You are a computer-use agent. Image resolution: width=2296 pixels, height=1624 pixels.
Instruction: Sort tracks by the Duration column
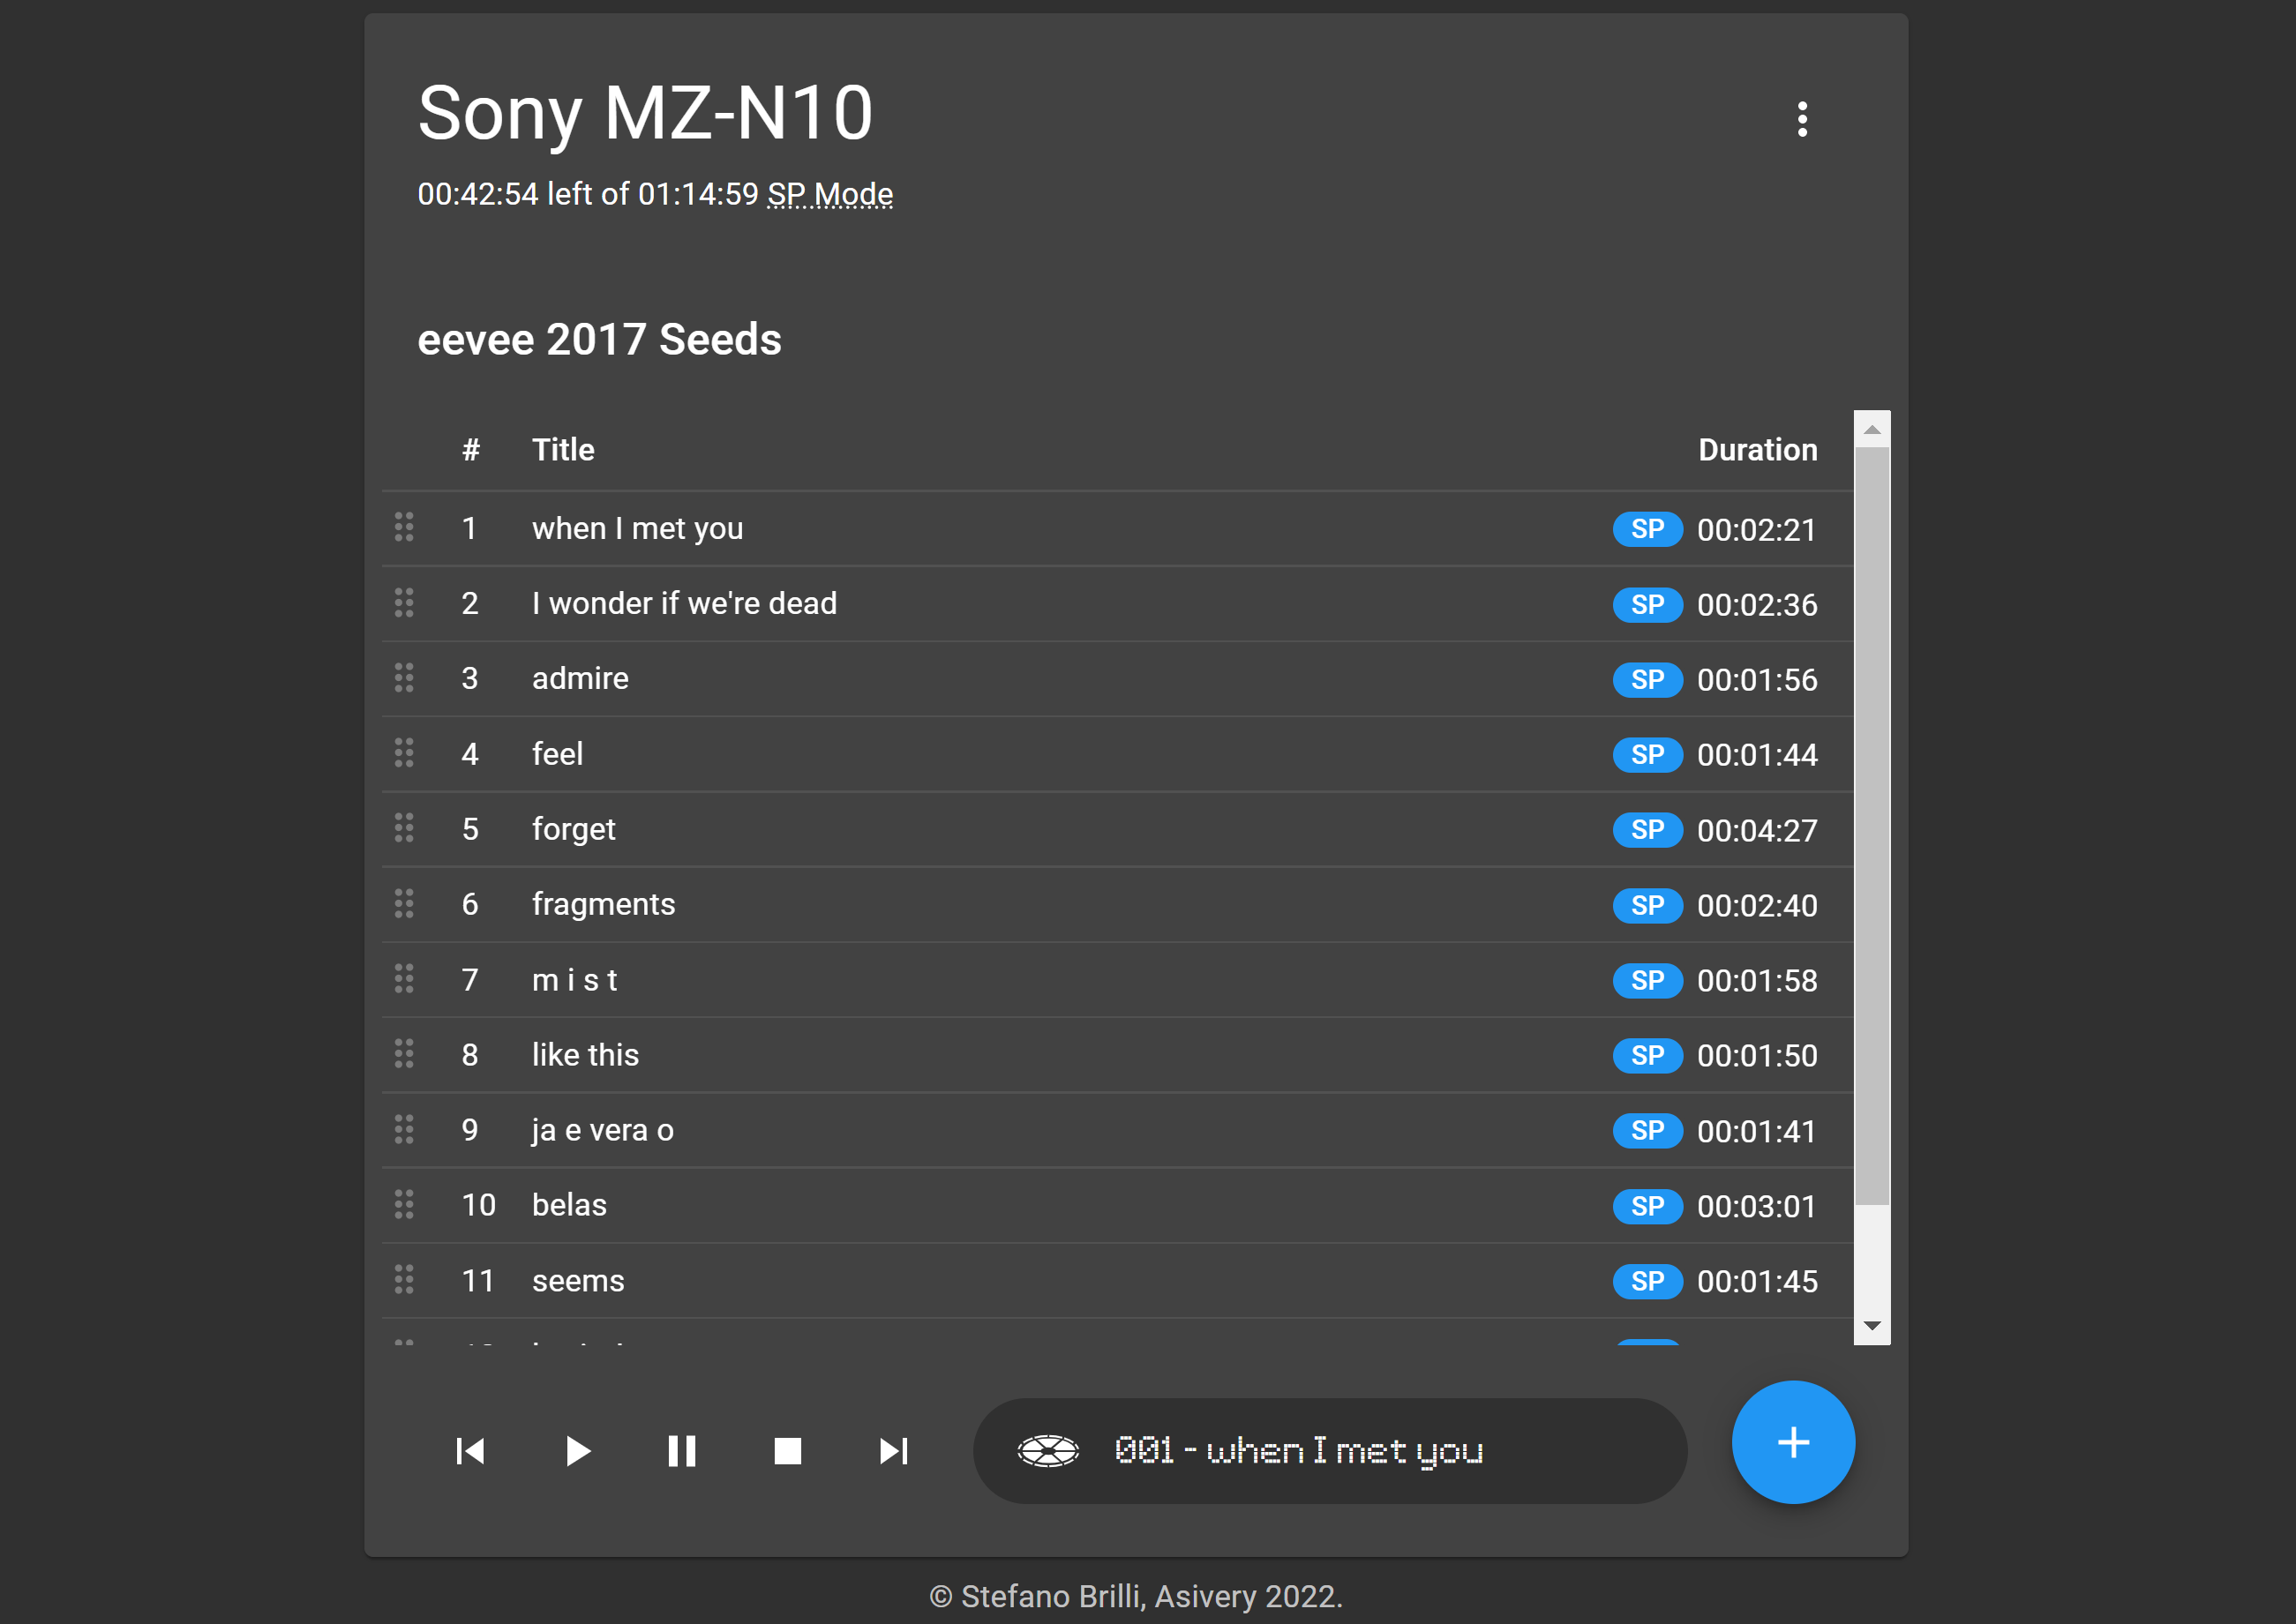point(1757,450)
